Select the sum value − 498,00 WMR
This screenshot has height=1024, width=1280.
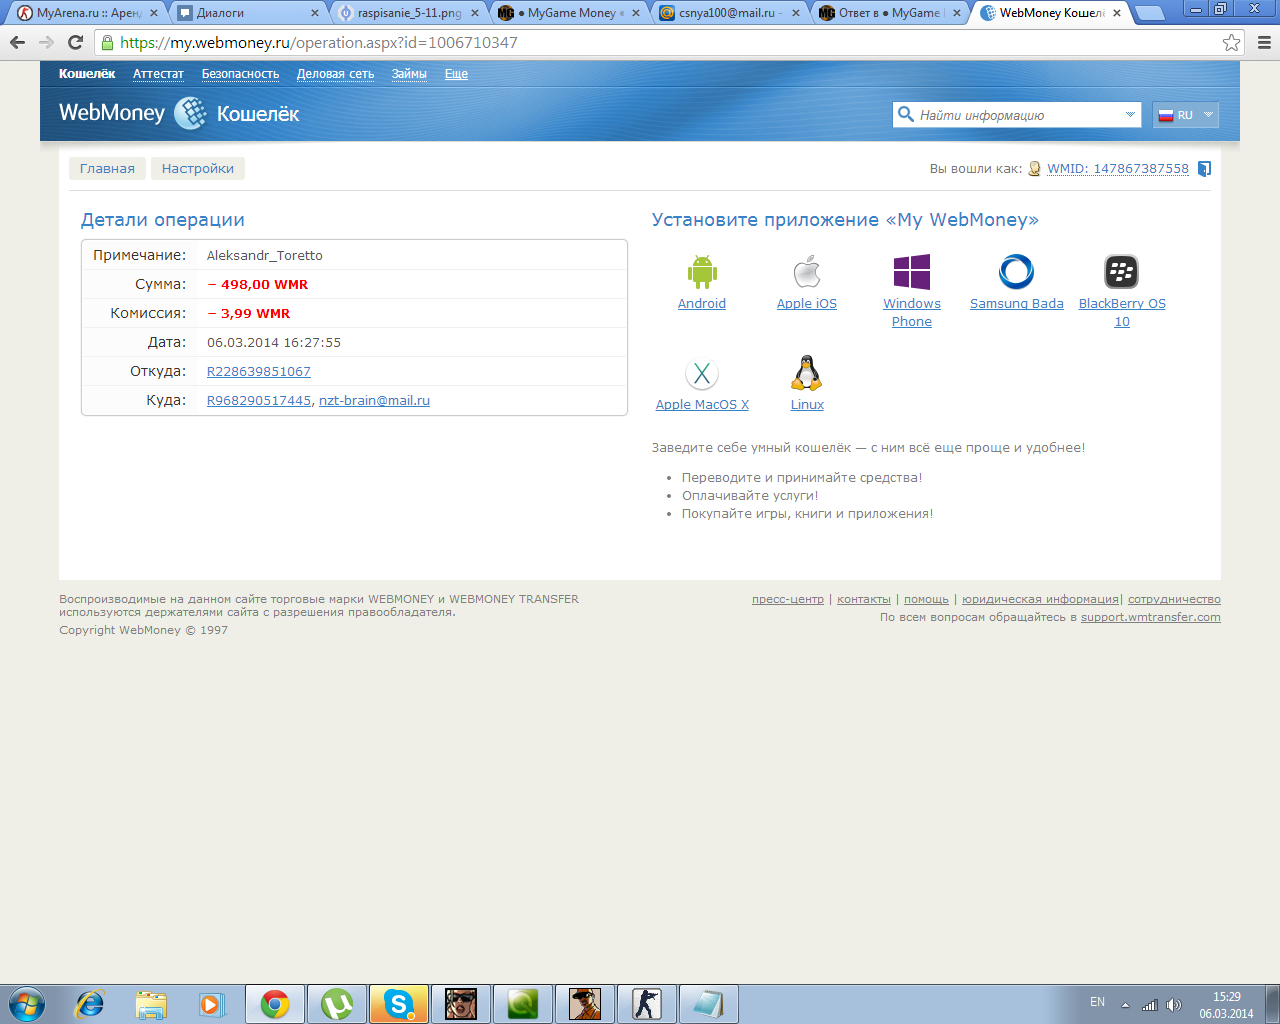point(258,284)
